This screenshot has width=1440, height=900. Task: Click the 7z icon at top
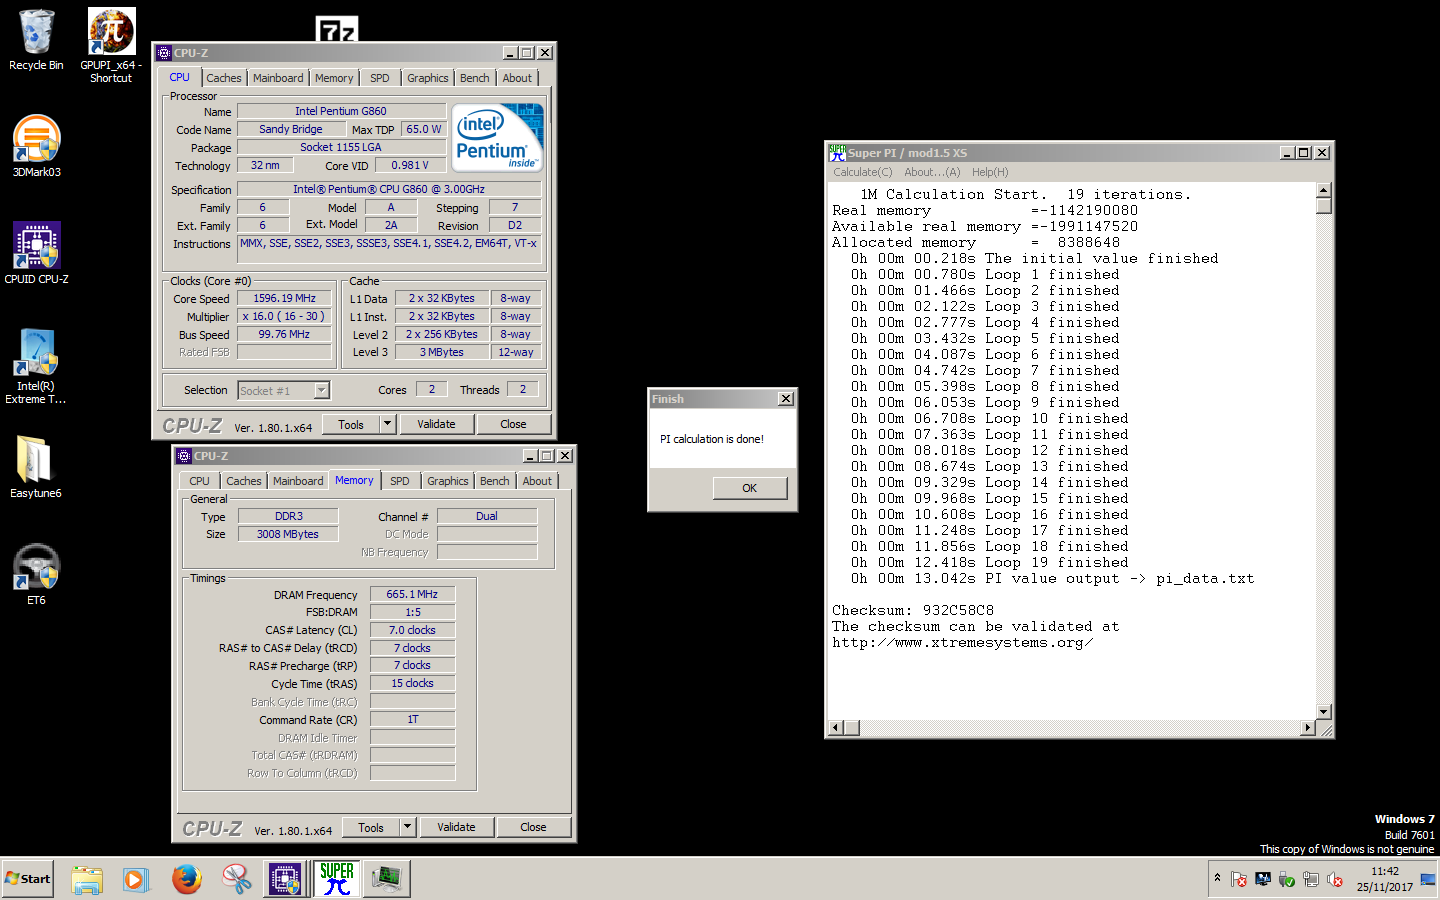click(336, 30)
